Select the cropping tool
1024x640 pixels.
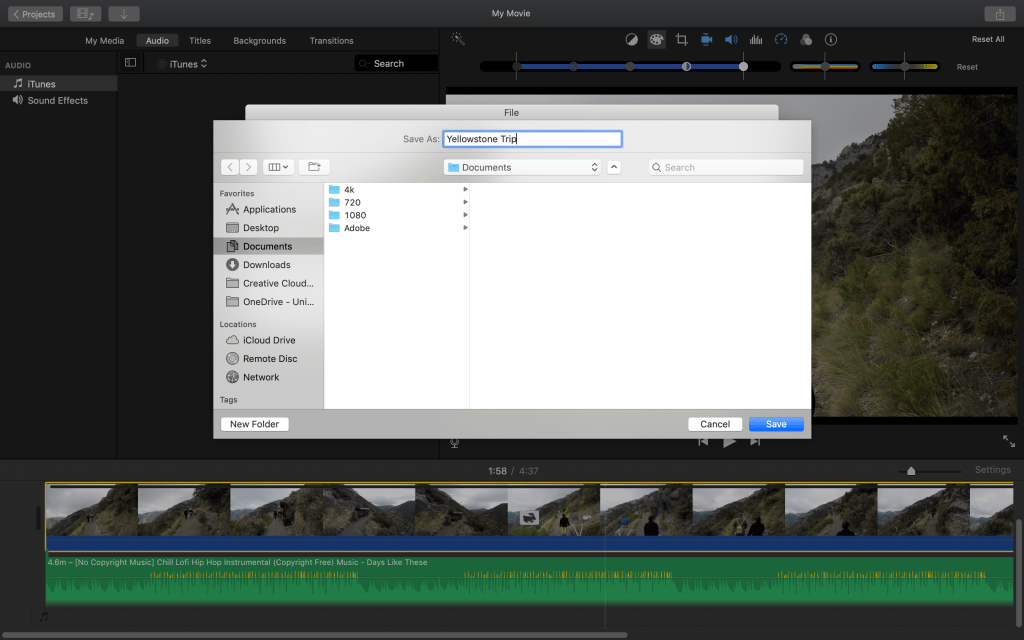click(681, 40)
